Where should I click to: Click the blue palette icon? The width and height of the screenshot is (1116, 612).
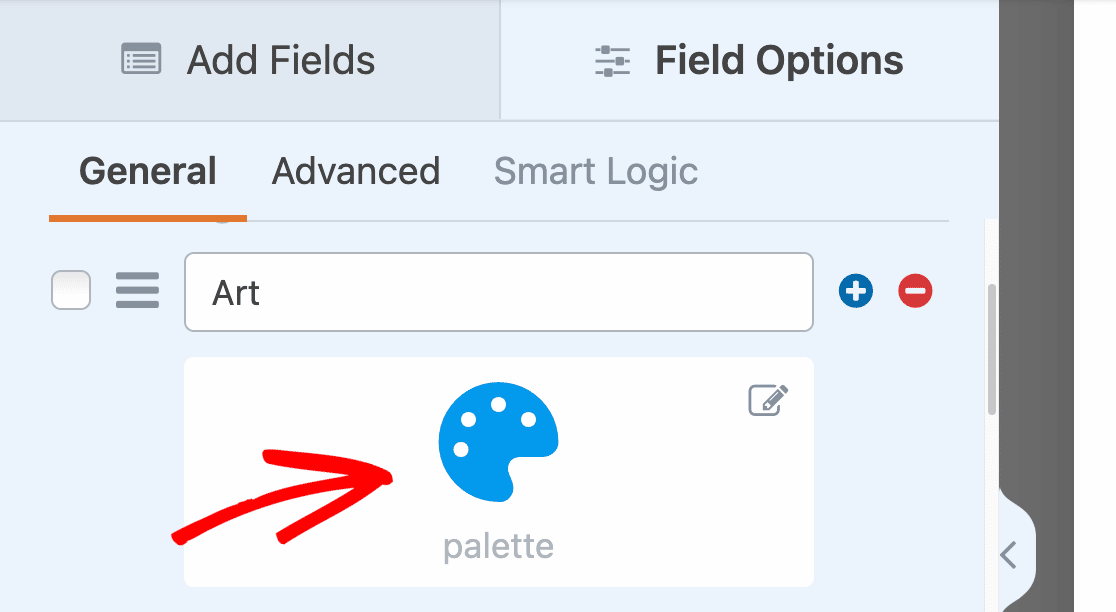click(x=498, y=442)
